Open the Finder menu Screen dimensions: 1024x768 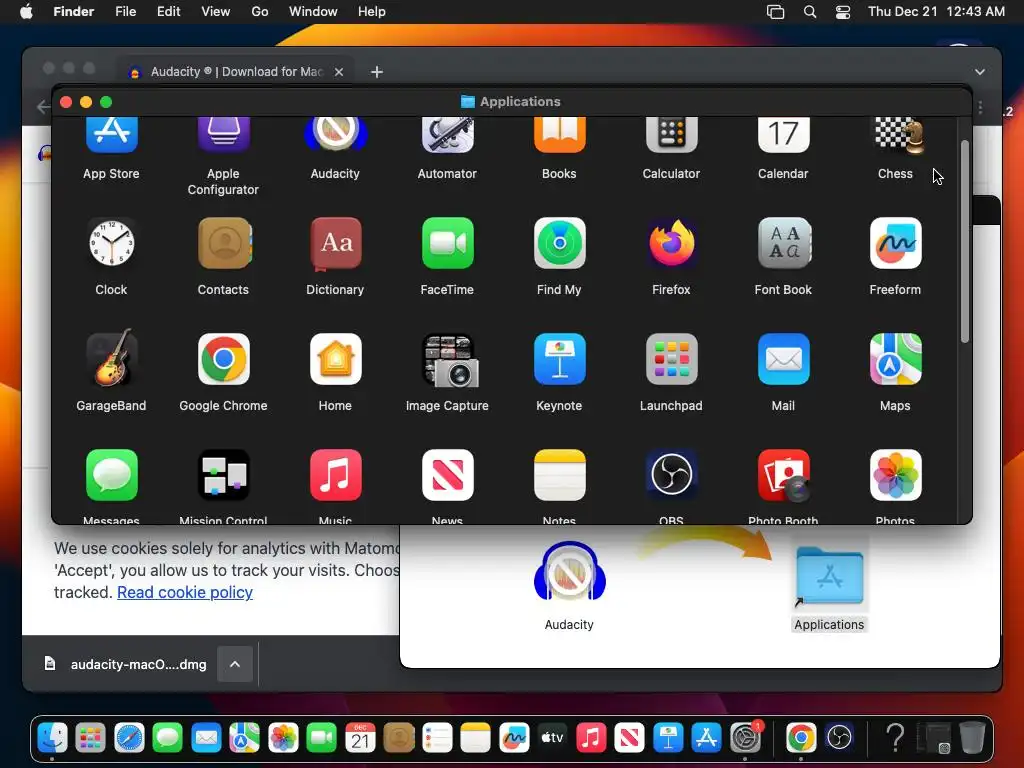[x=73, y=11]
